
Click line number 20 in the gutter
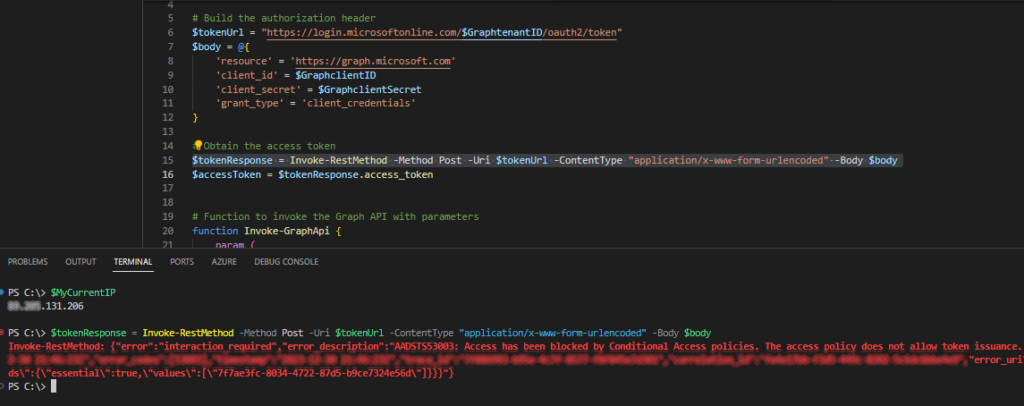[168, 231]
